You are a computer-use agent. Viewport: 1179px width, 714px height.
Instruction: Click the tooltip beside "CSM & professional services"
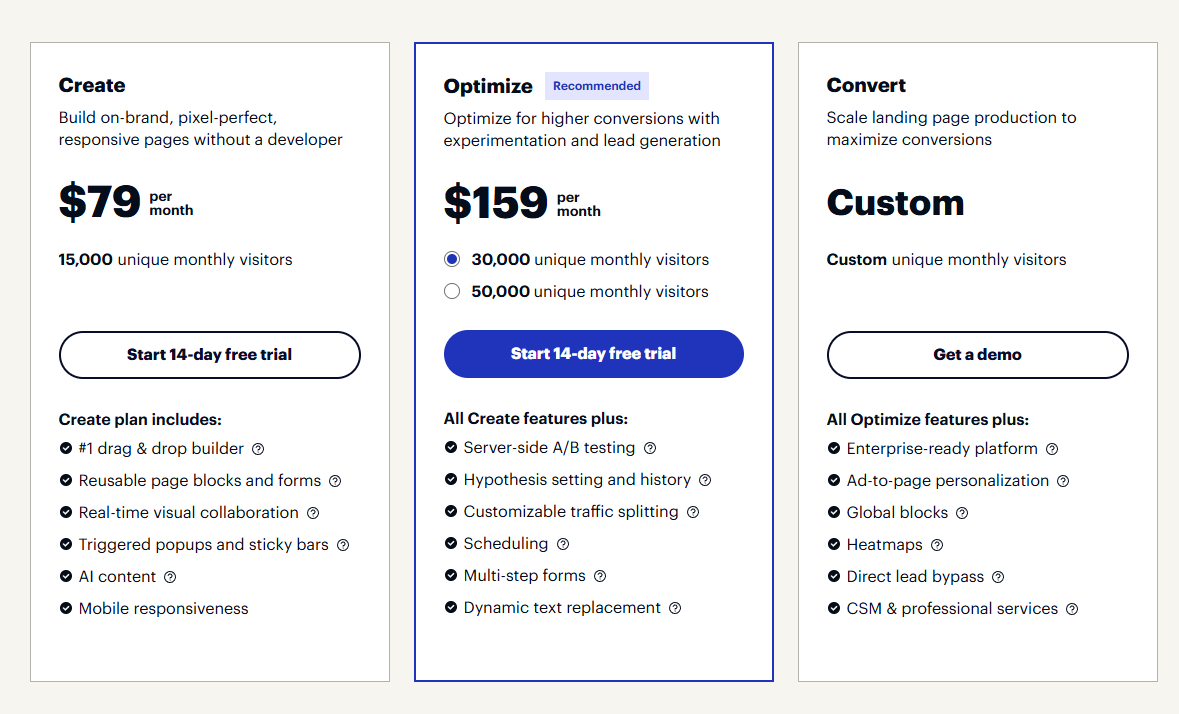point(1072,608)
